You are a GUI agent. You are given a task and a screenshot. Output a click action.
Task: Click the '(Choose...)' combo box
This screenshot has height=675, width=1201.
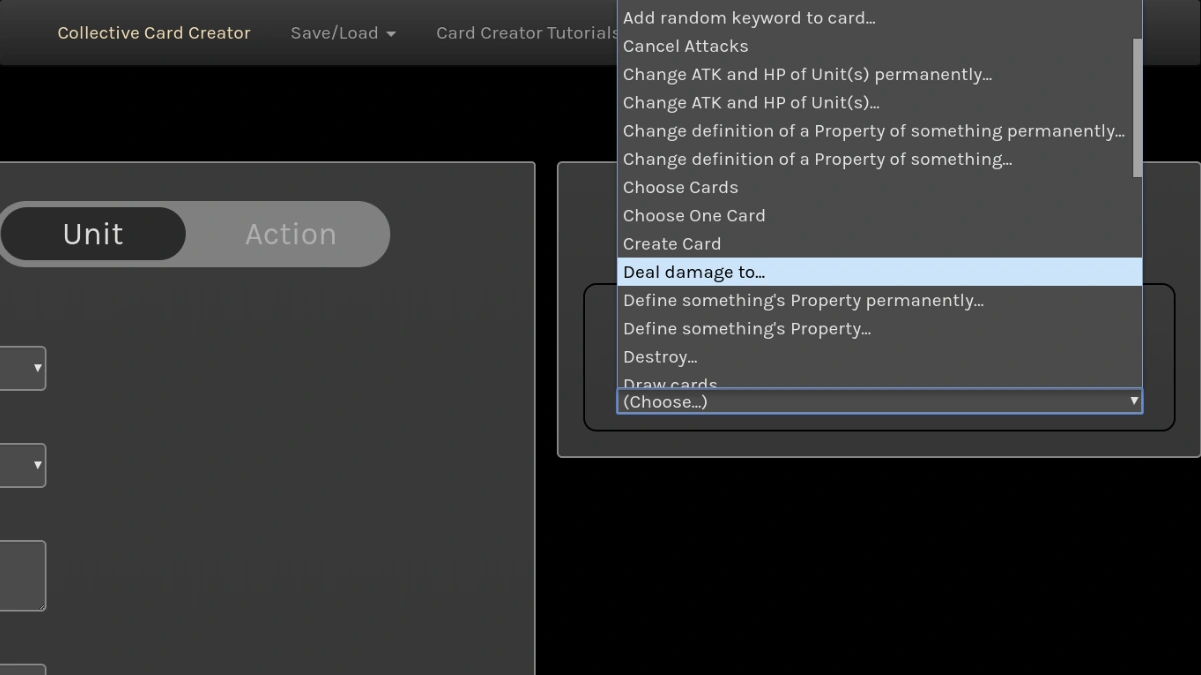[x=879, y=402]
